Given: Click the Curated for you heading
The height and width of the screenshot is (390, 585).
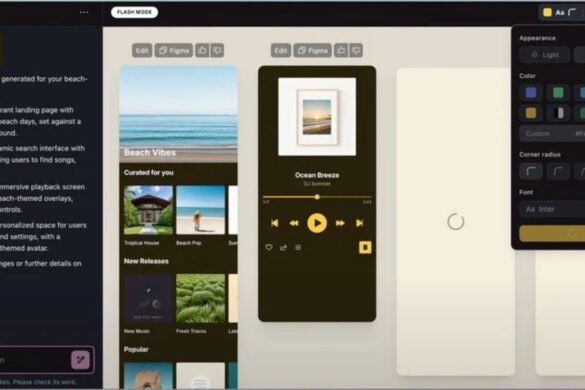Looking at the screenshot, I should pos(148,172).
